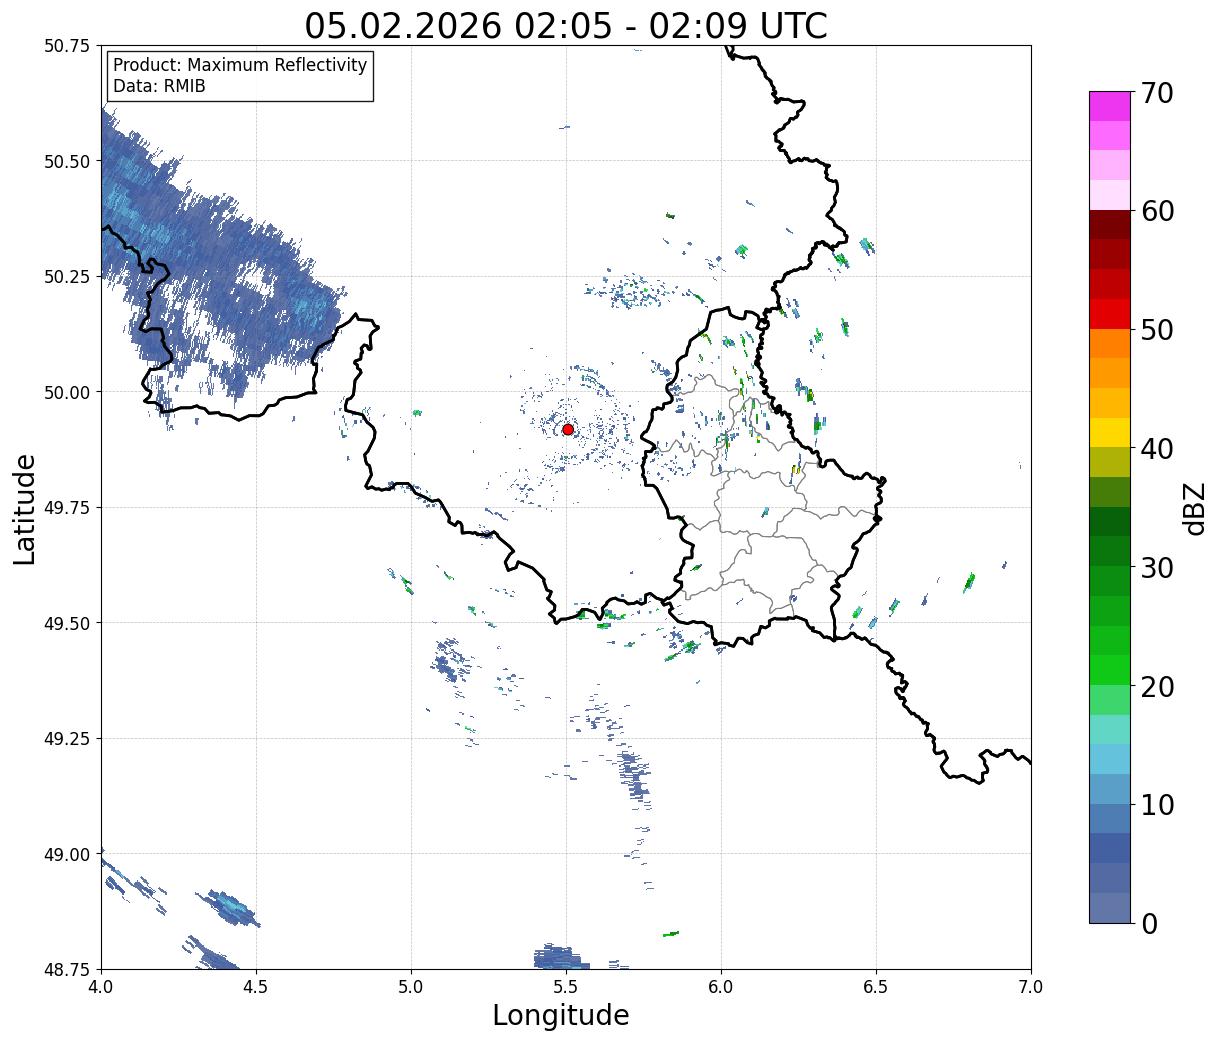This screenshot has width=1219, height=1040.
Task: Click the 5.5 longitude tick label
Action: point(566,987)
